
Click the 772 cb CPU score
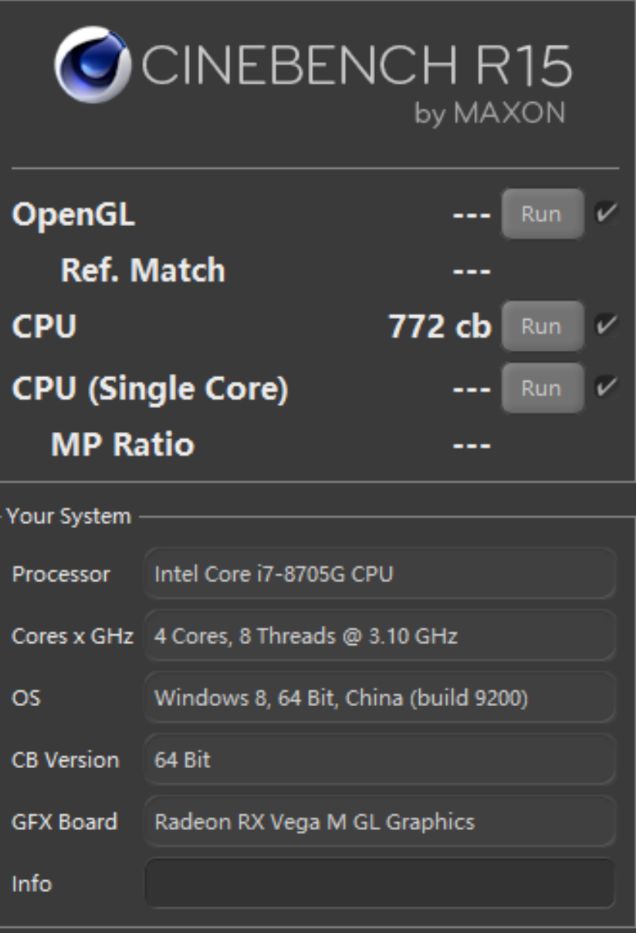click(439, 326)
